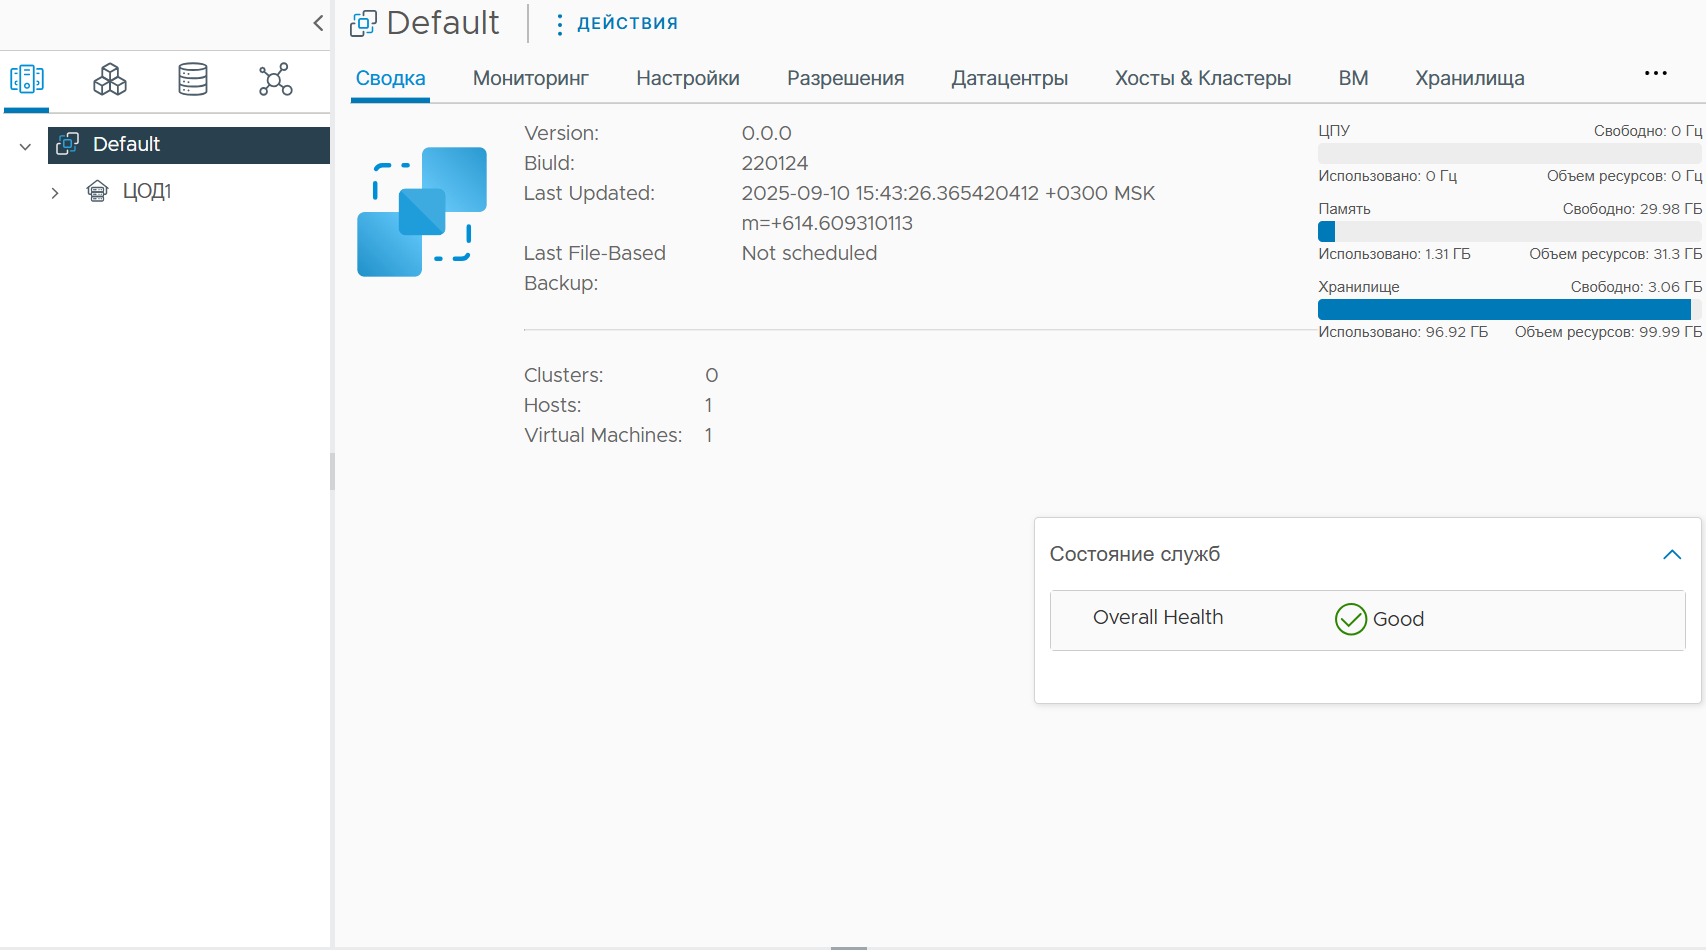Viewport: 1706px width, 950px height.
Task: Open the Hosts and Clusters inventory icon
Action: (x=27, y=79)
